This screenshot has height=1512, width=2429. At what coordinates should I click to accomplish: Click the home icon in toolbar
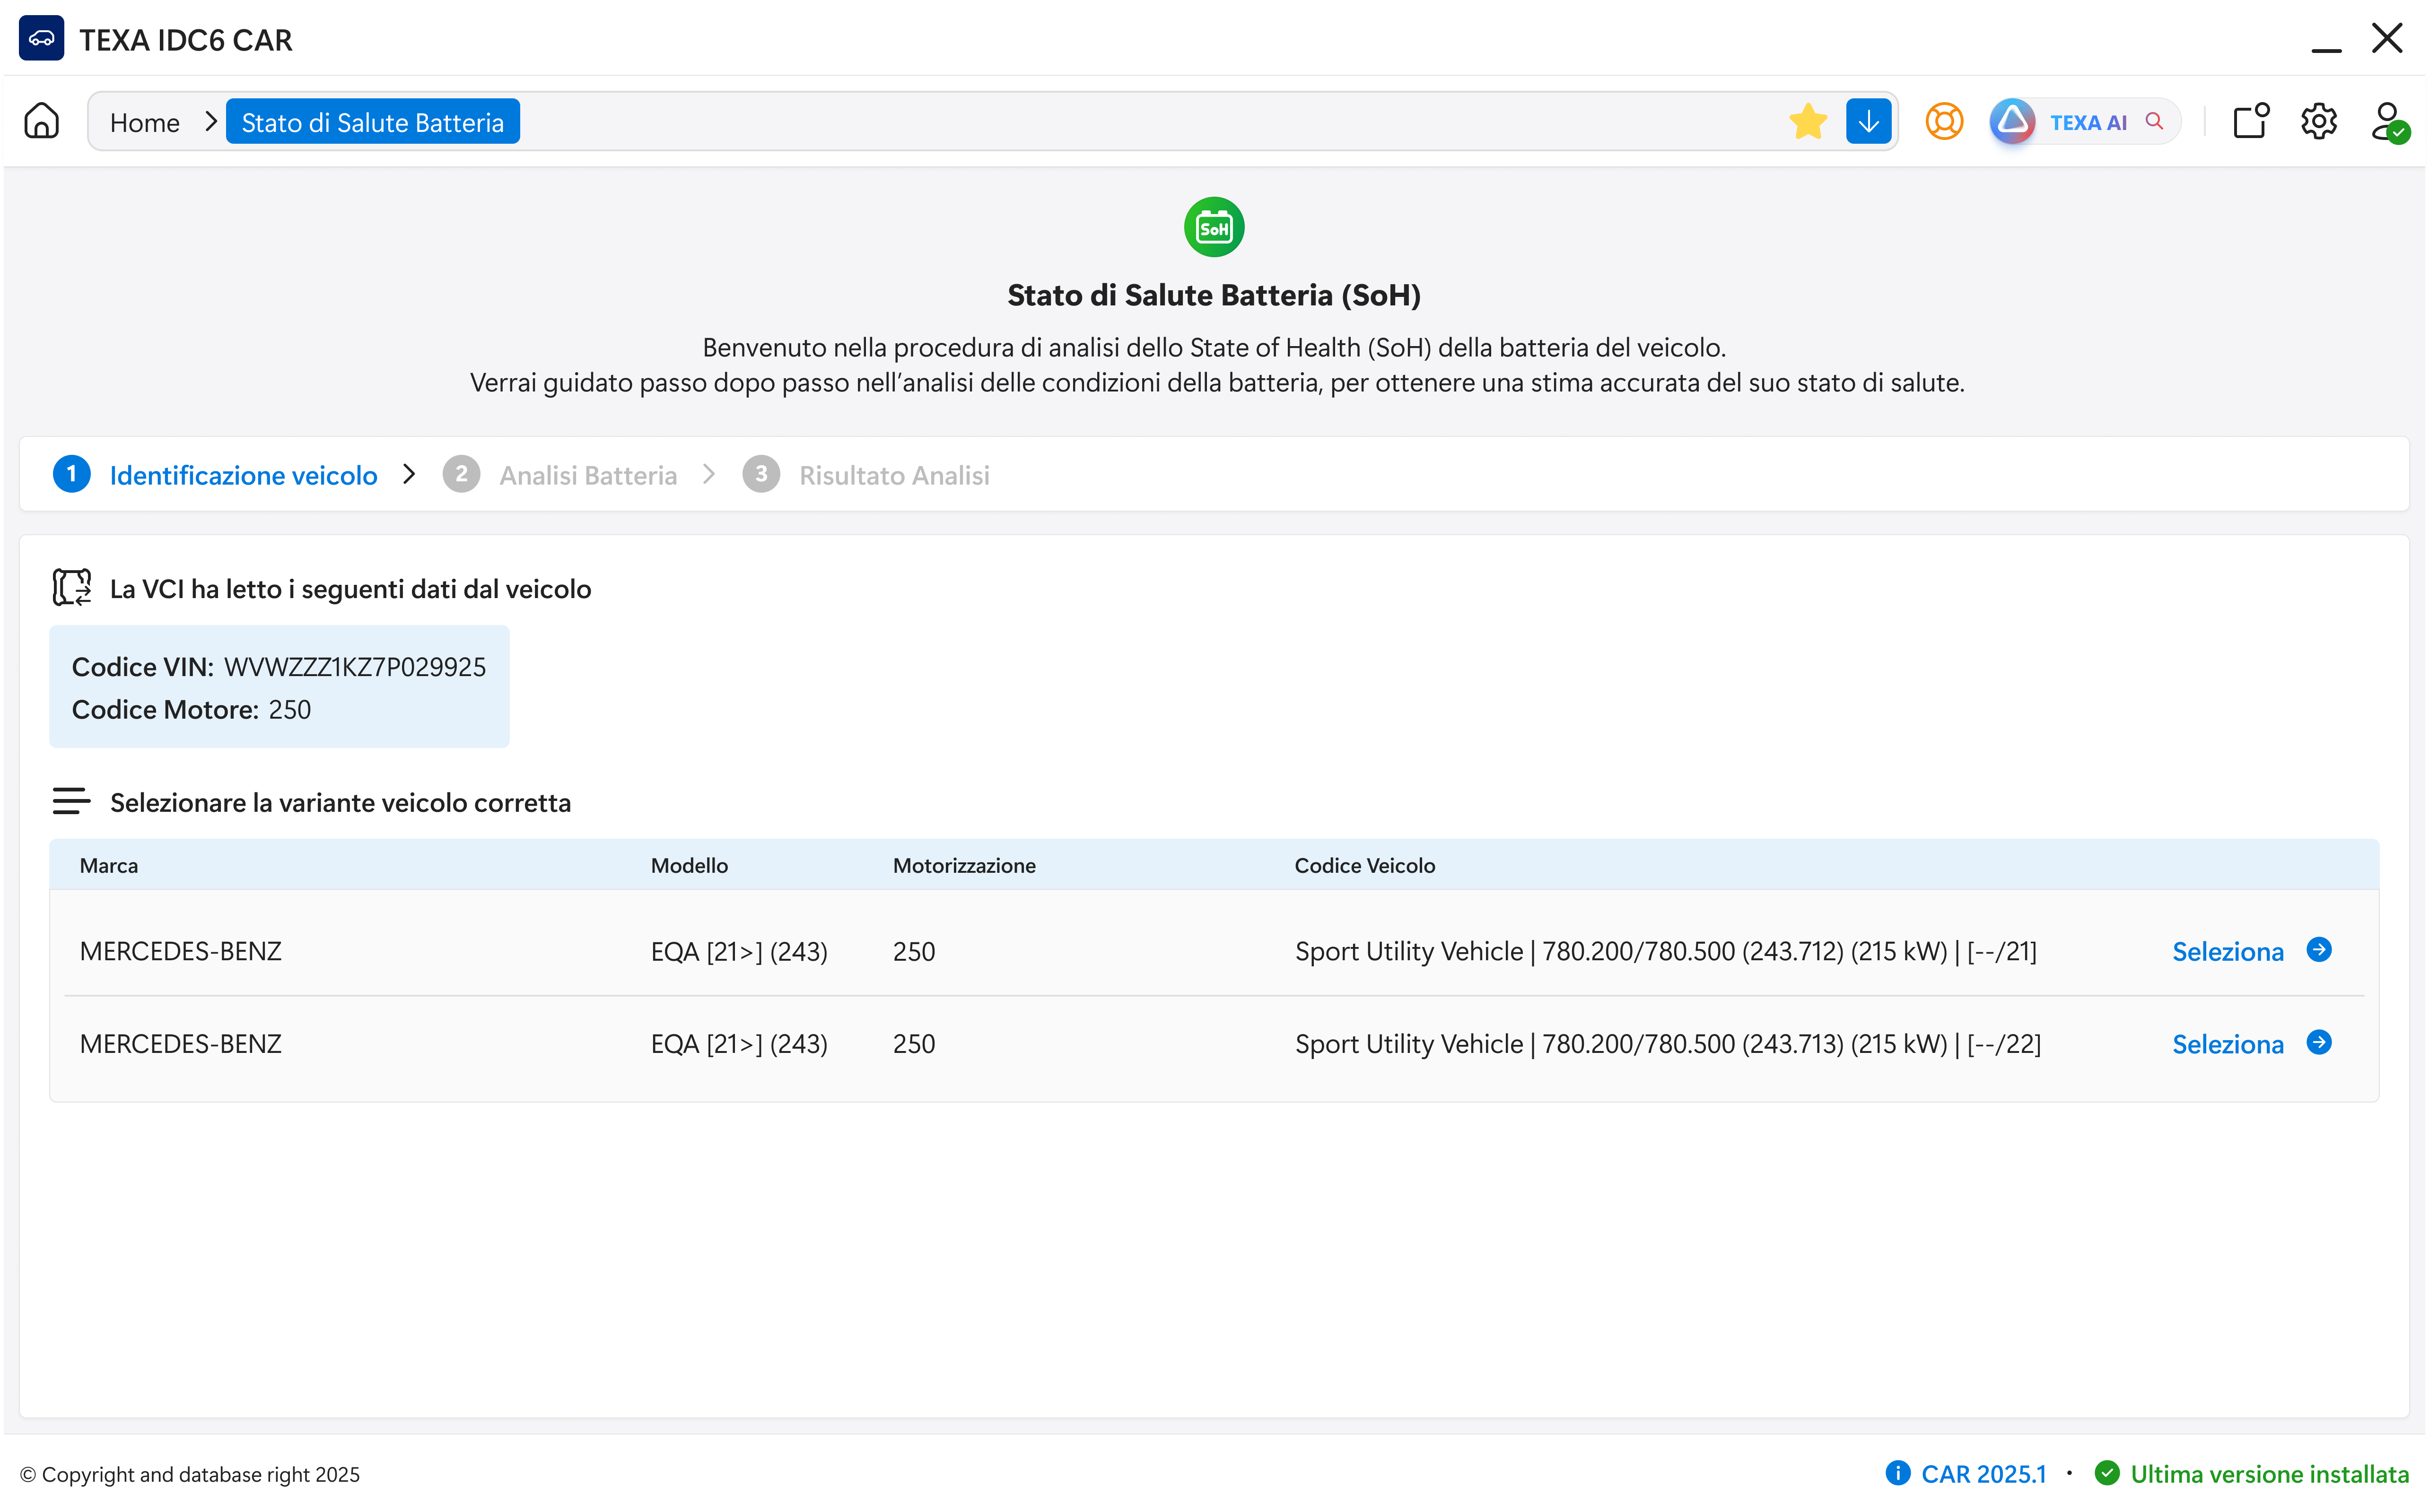[x=41, y=121]
